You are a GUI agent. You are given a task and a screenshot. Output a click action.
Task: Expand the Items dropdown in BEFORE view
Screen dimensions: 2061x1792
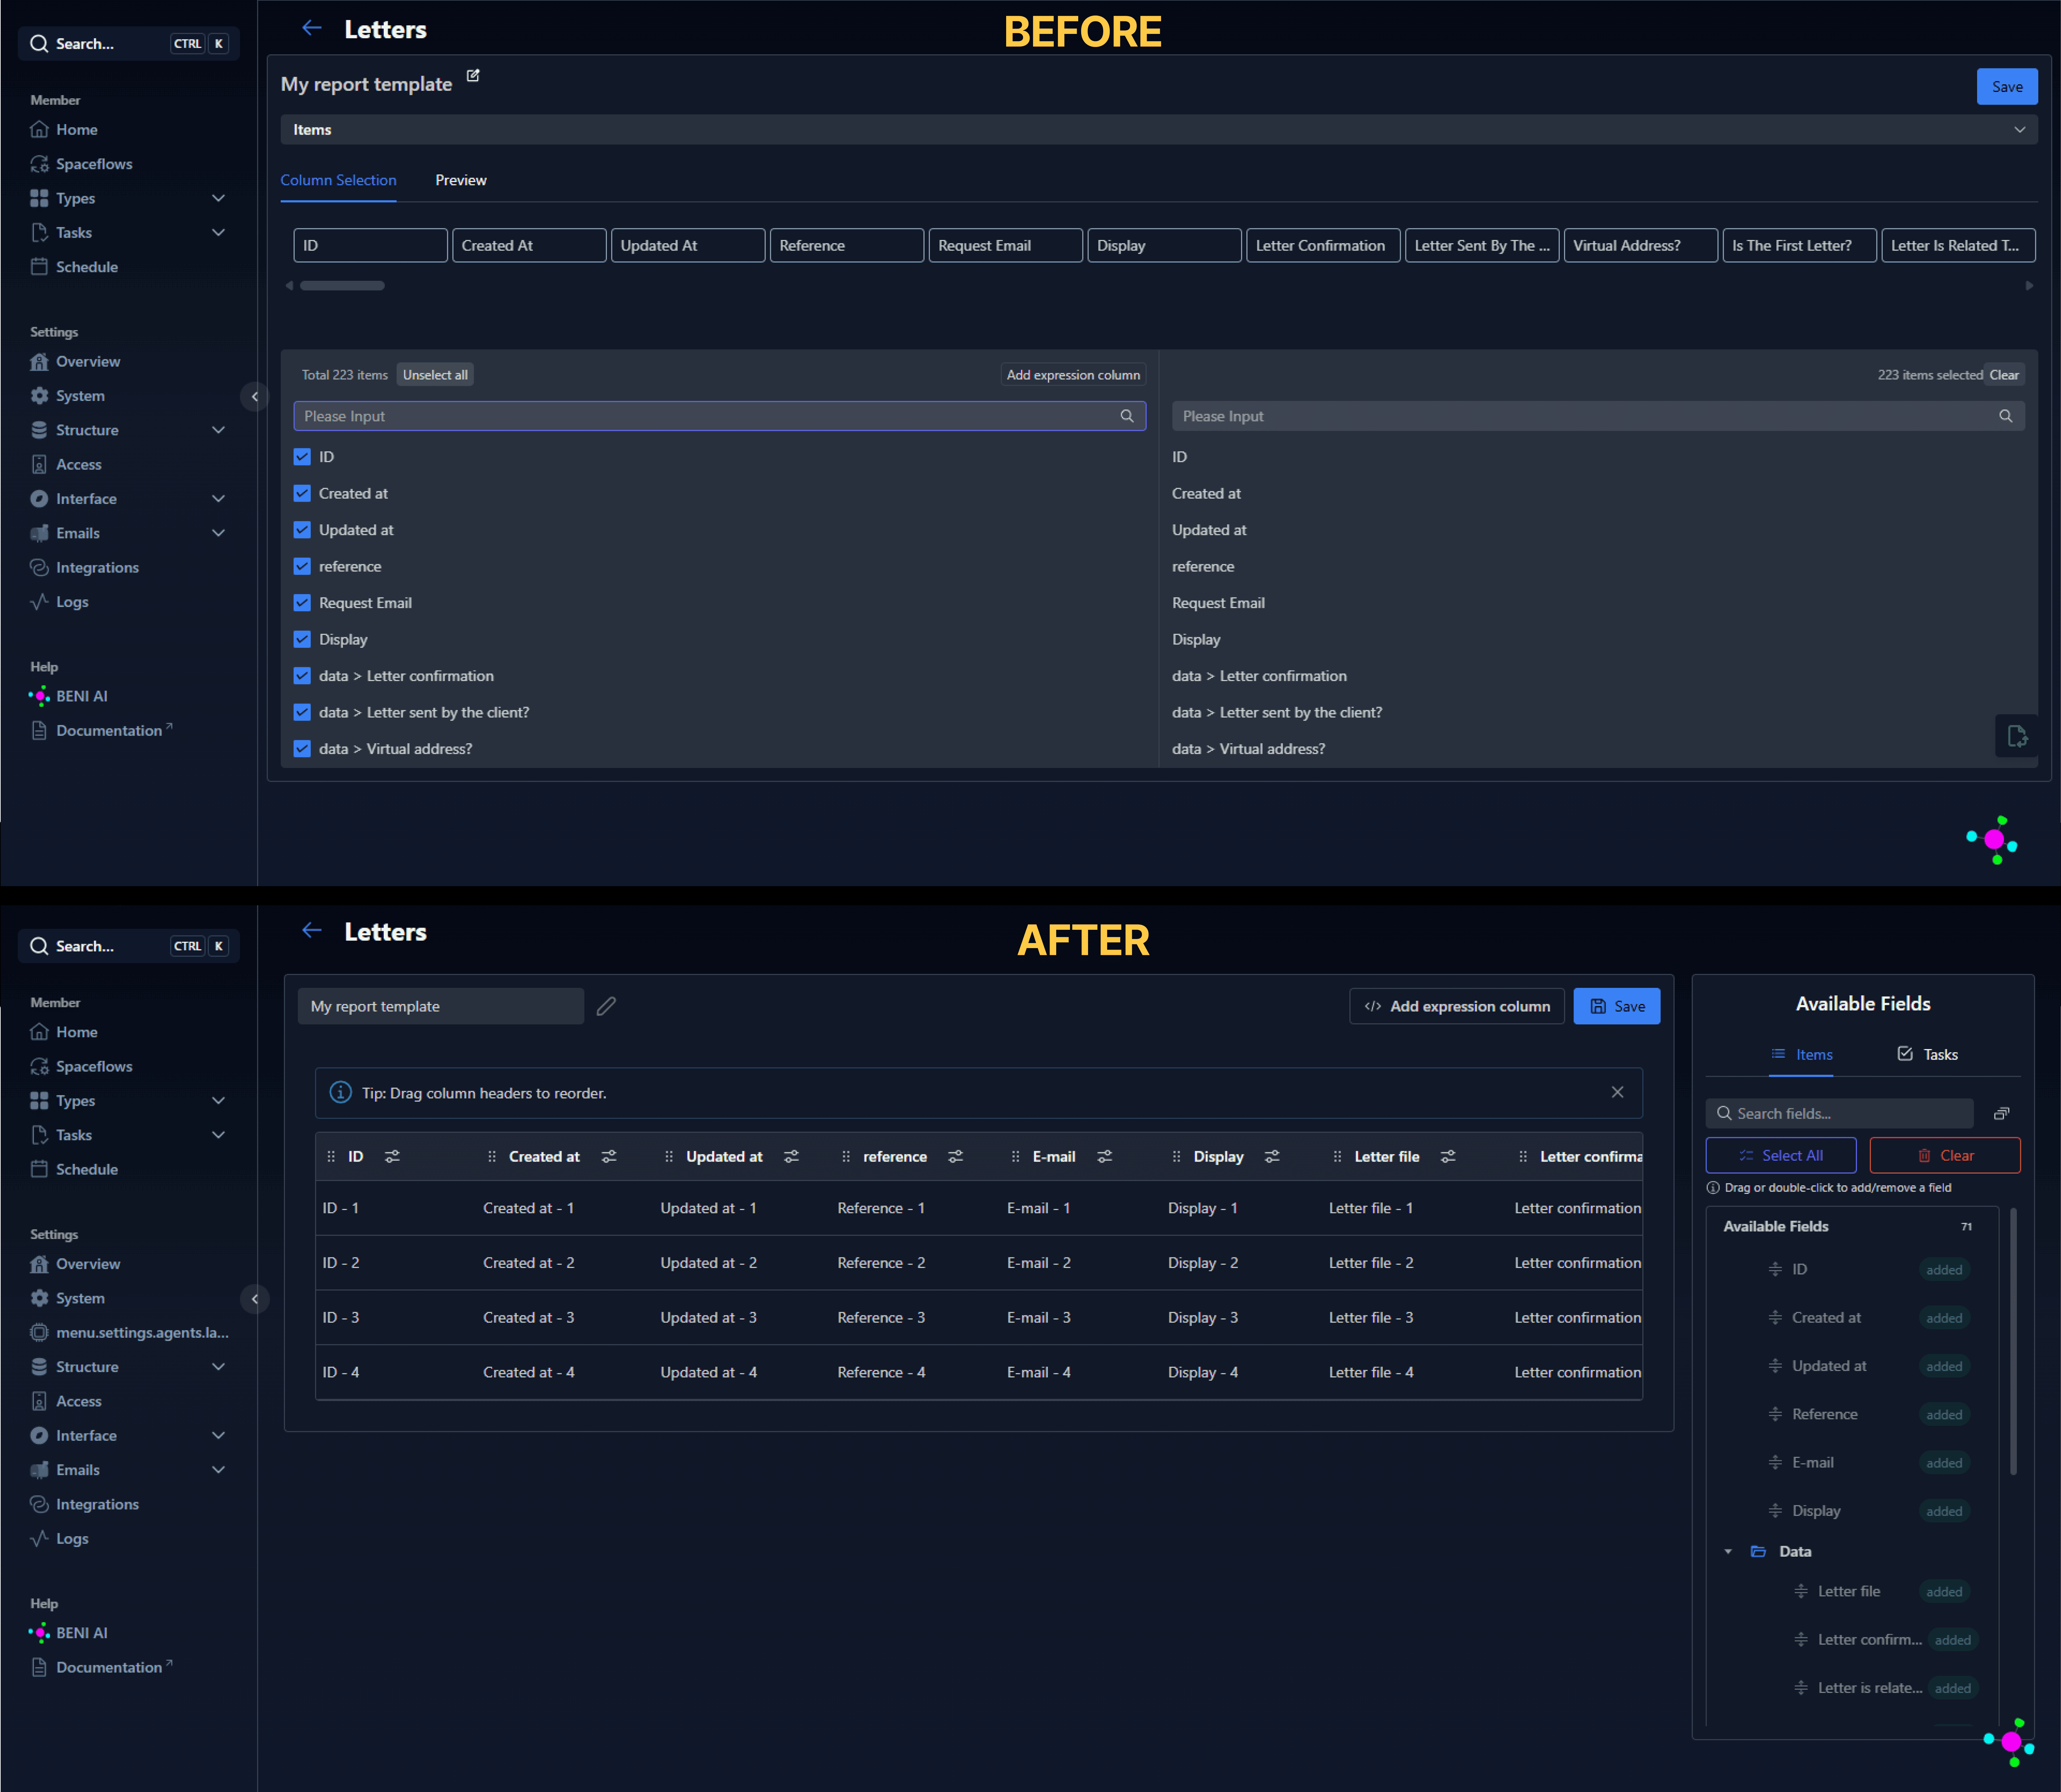1159,130
